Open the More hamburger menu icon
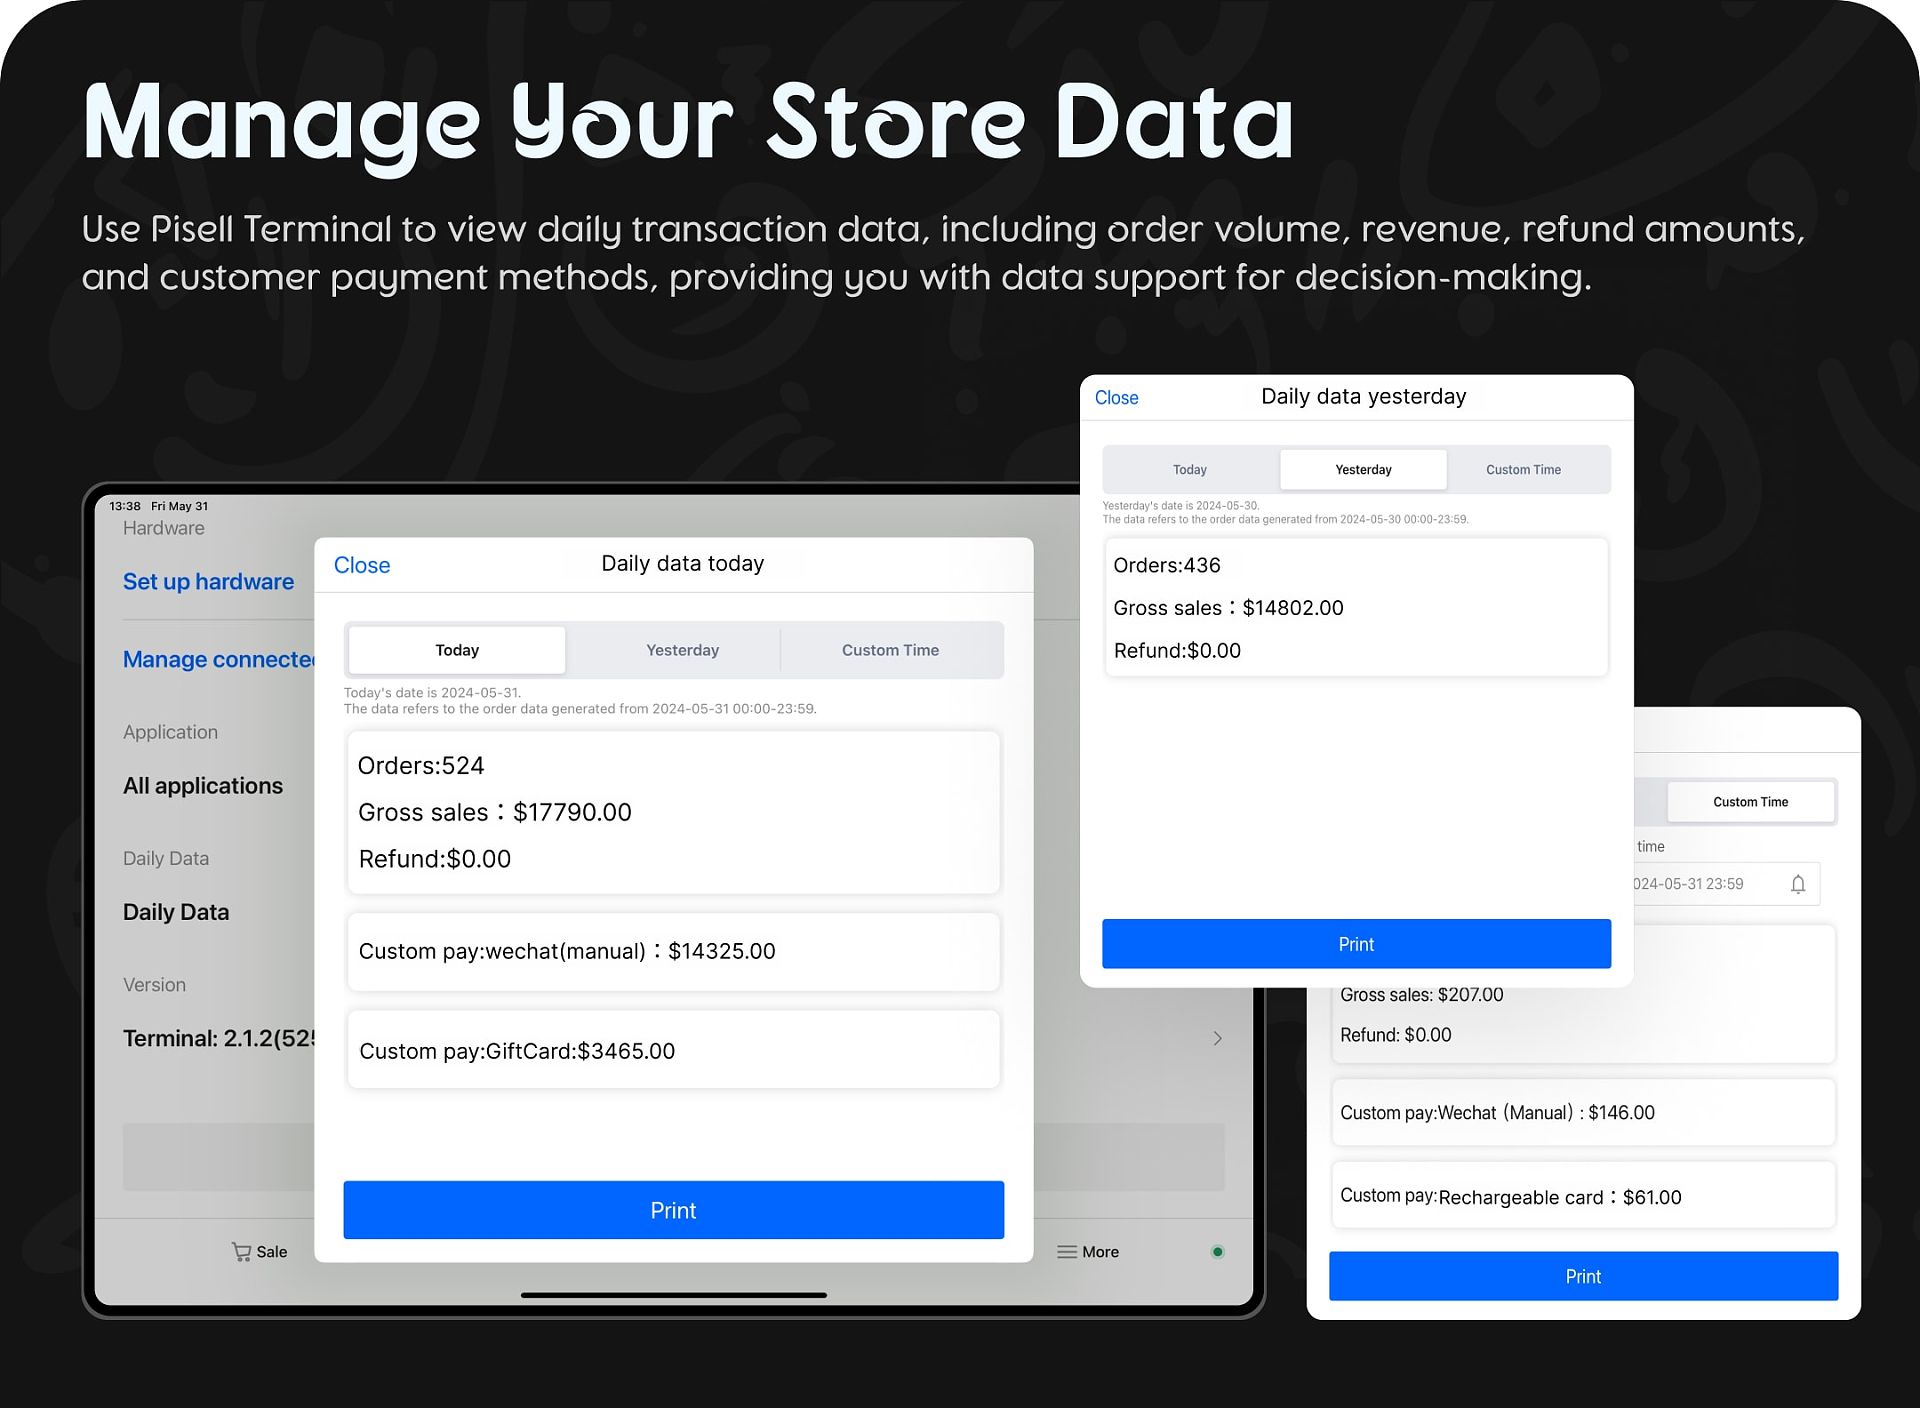The width and height of the screenshot is (1920, 1408). pyautogui.click(x=1067, y=1251)
